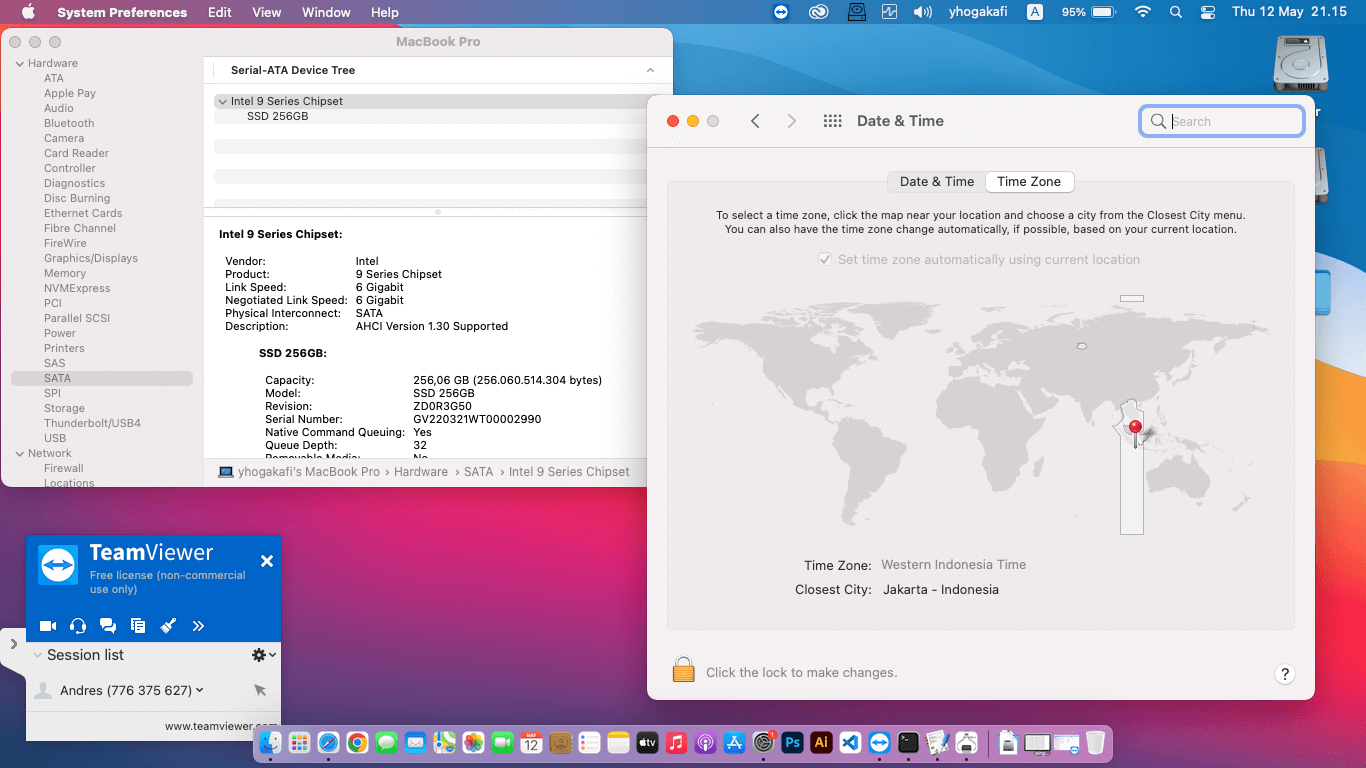The height and width of the screenshot is (768, 1366).
Task: Open Terminal from the dock
Action: 908,742
